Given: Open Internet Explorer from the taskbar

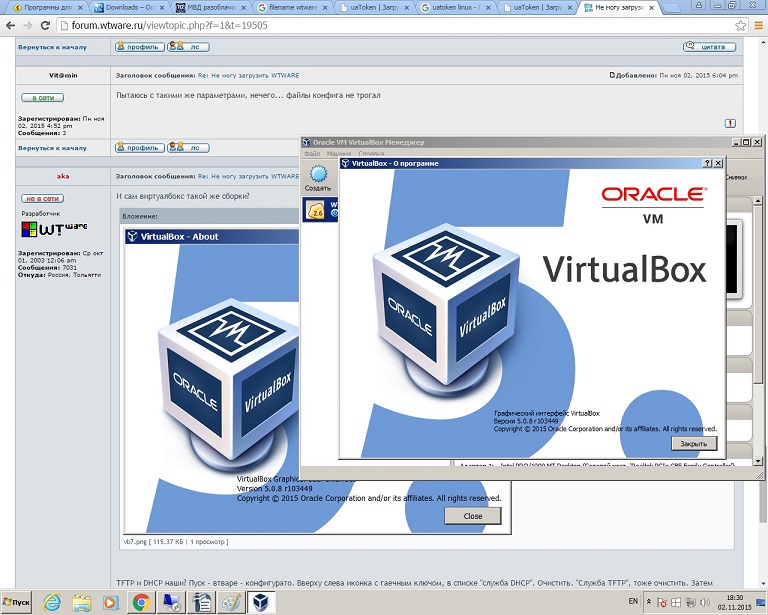Looking at the screenshot, I should click(51, 602).
